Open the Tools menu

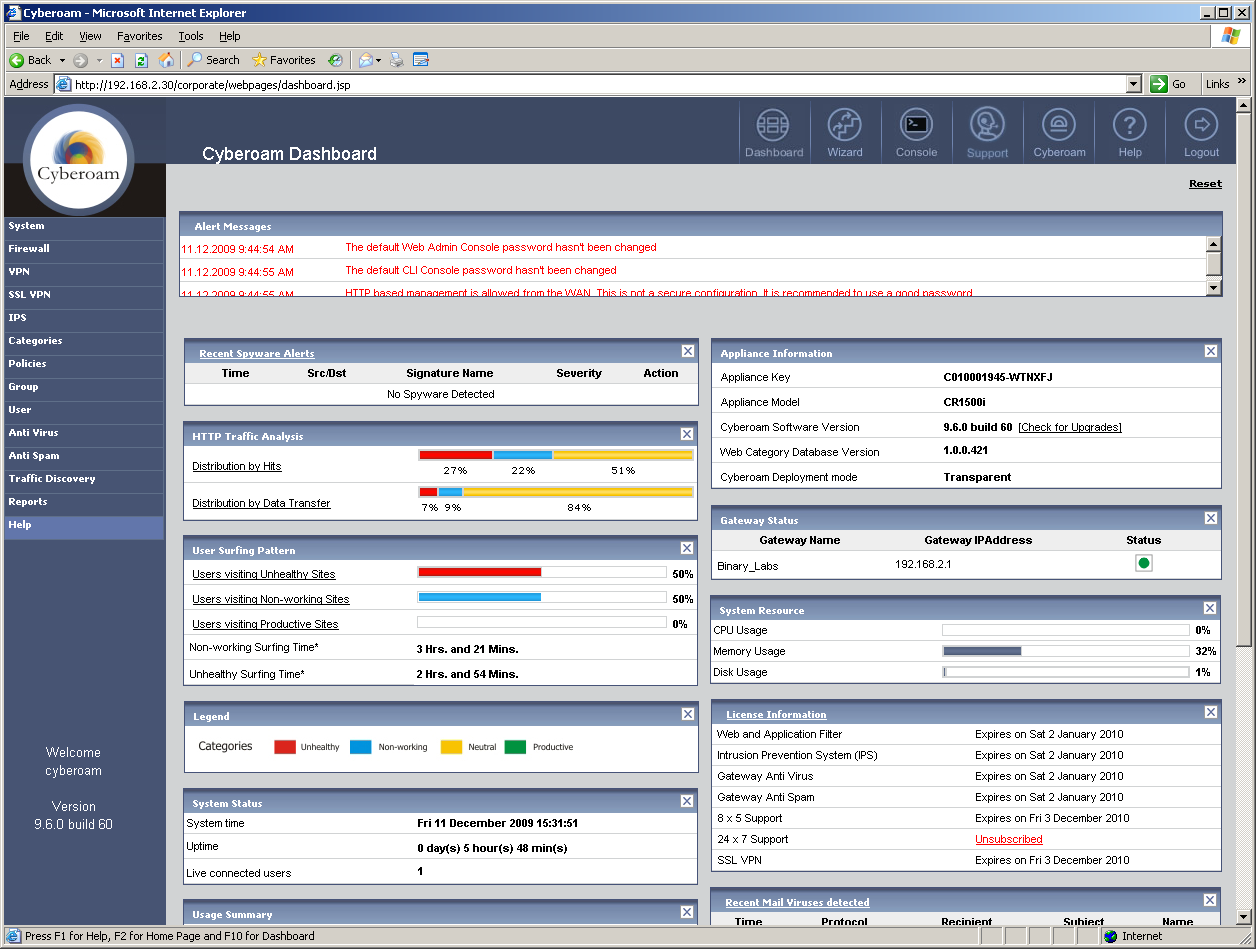pyautogui.click(x=191, y=36)
